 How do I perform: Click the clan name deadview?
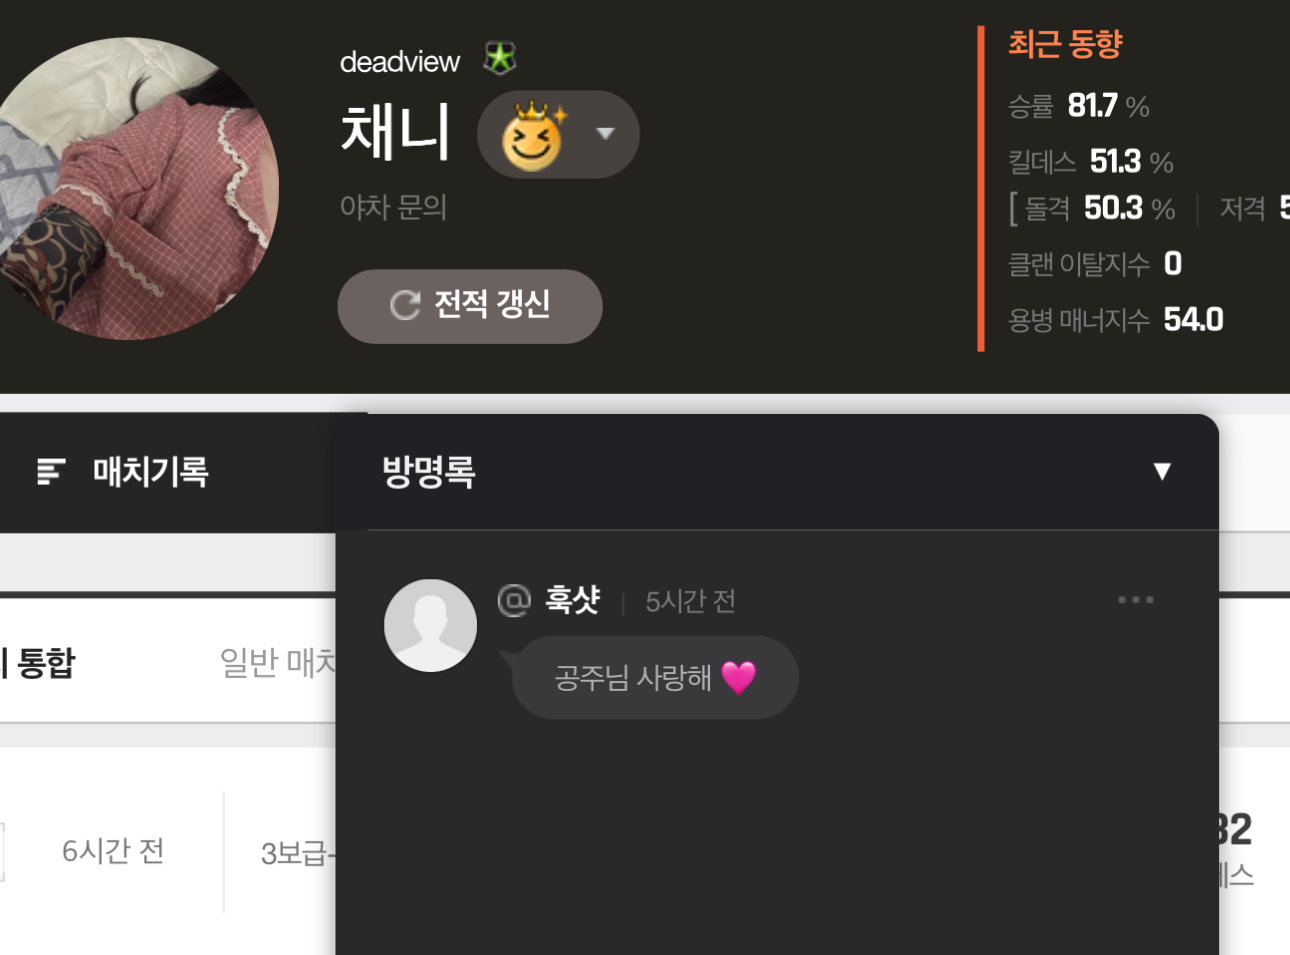(x=400, y=62)
